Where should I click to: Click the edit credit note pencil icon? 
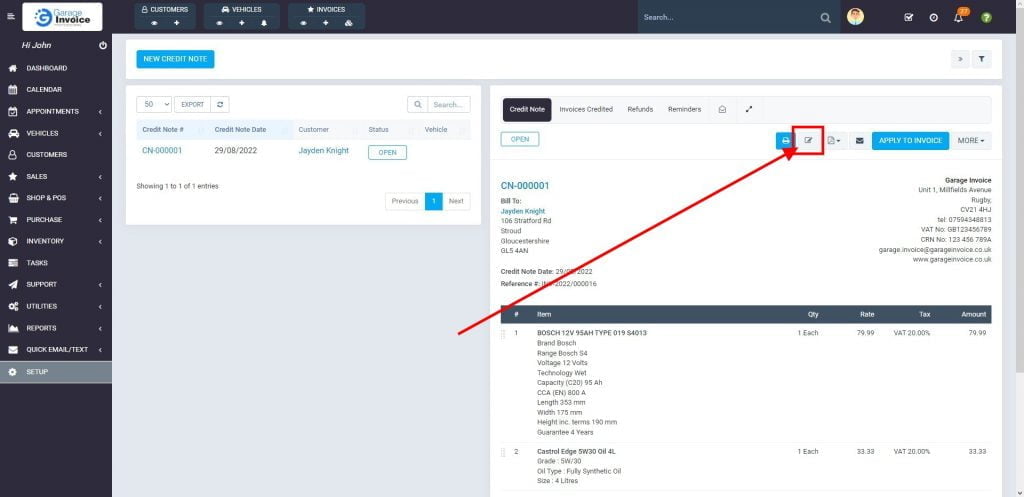[808, 141]
